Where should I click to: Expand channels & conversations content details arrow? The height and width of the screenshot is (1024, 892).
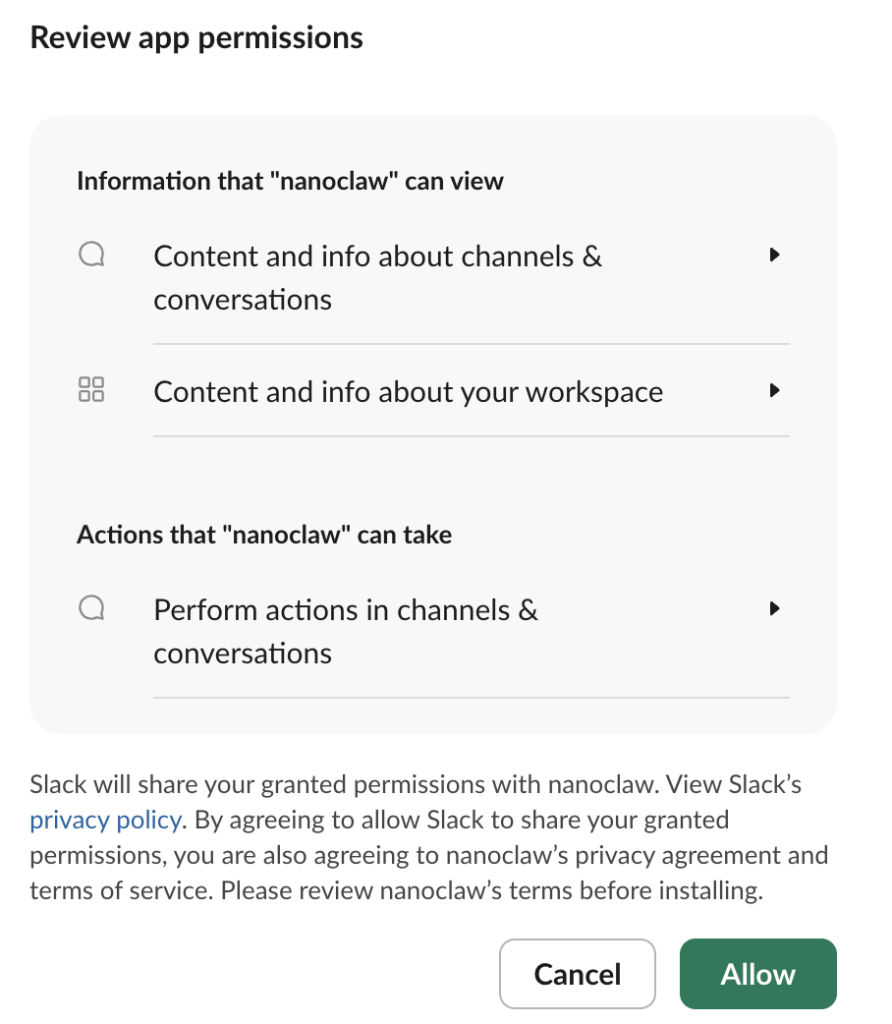(x=773, y=255)
